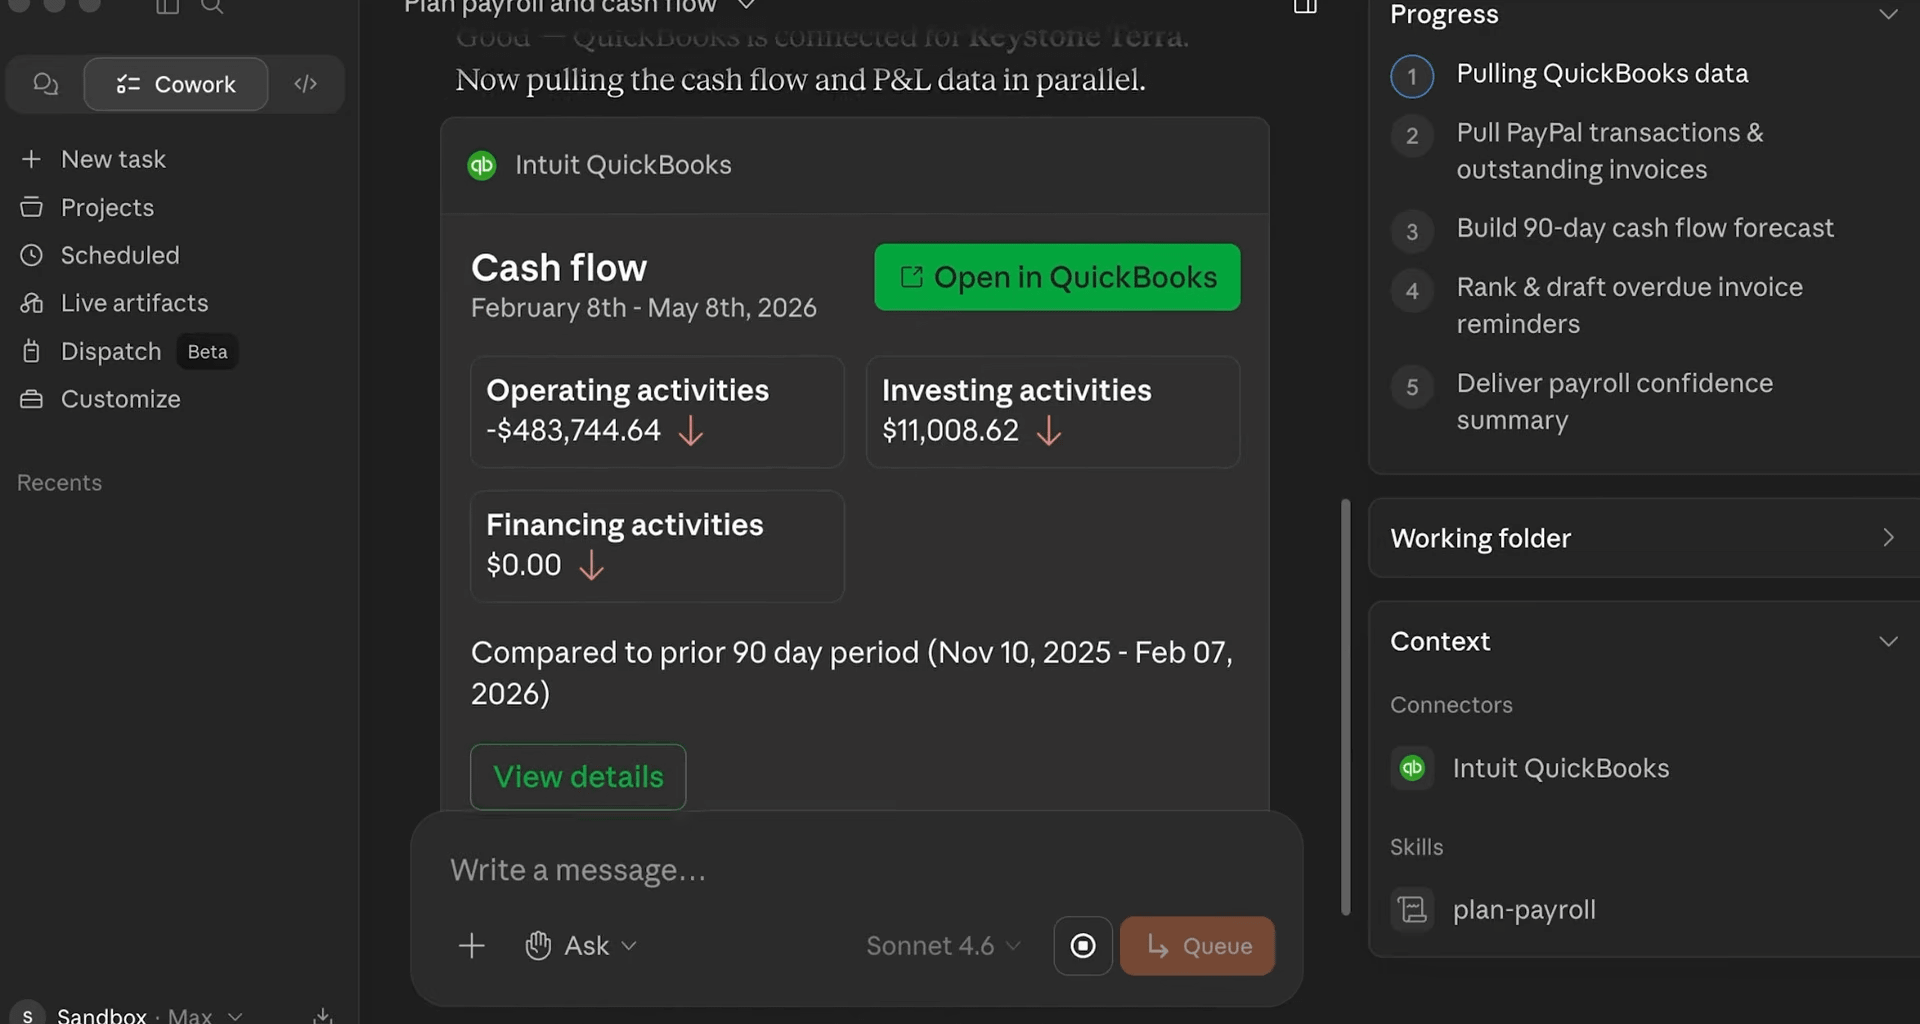Image resolution: width=1920 pixels, height=1024 pixels.
Task: Toggle the sidebar panel icon
Action: 167,7
